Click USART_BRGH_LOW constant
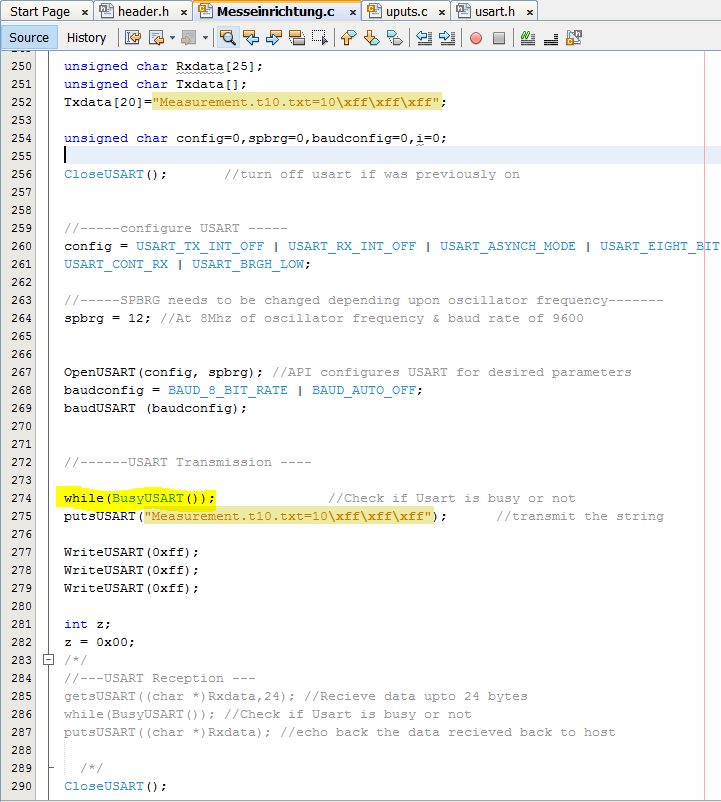The height and width of the screenshot is (802, 721). pos(248,264)
